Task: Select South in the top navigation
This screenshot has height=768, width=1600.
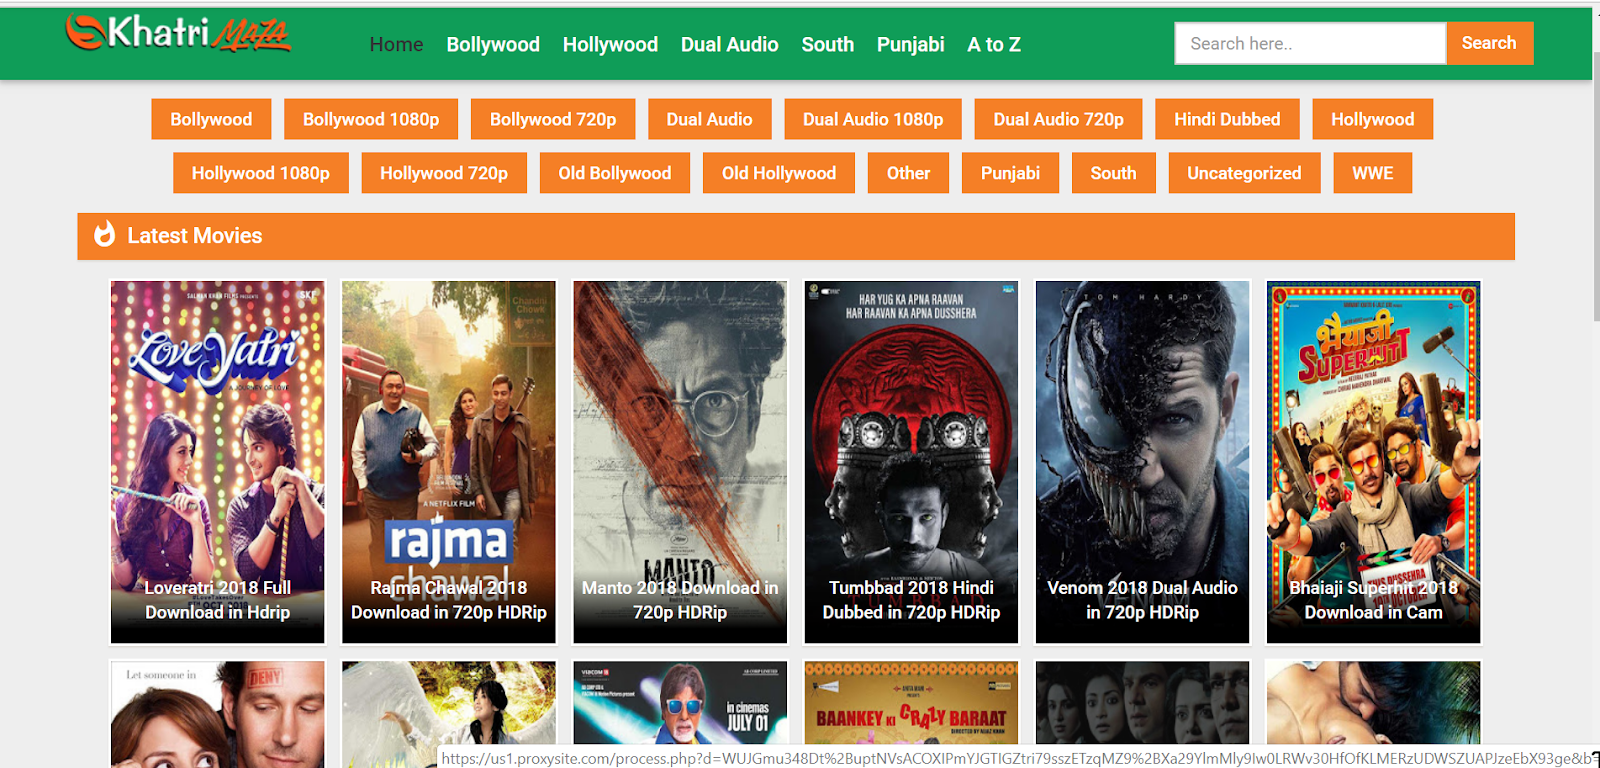Action: pos(828,44)
